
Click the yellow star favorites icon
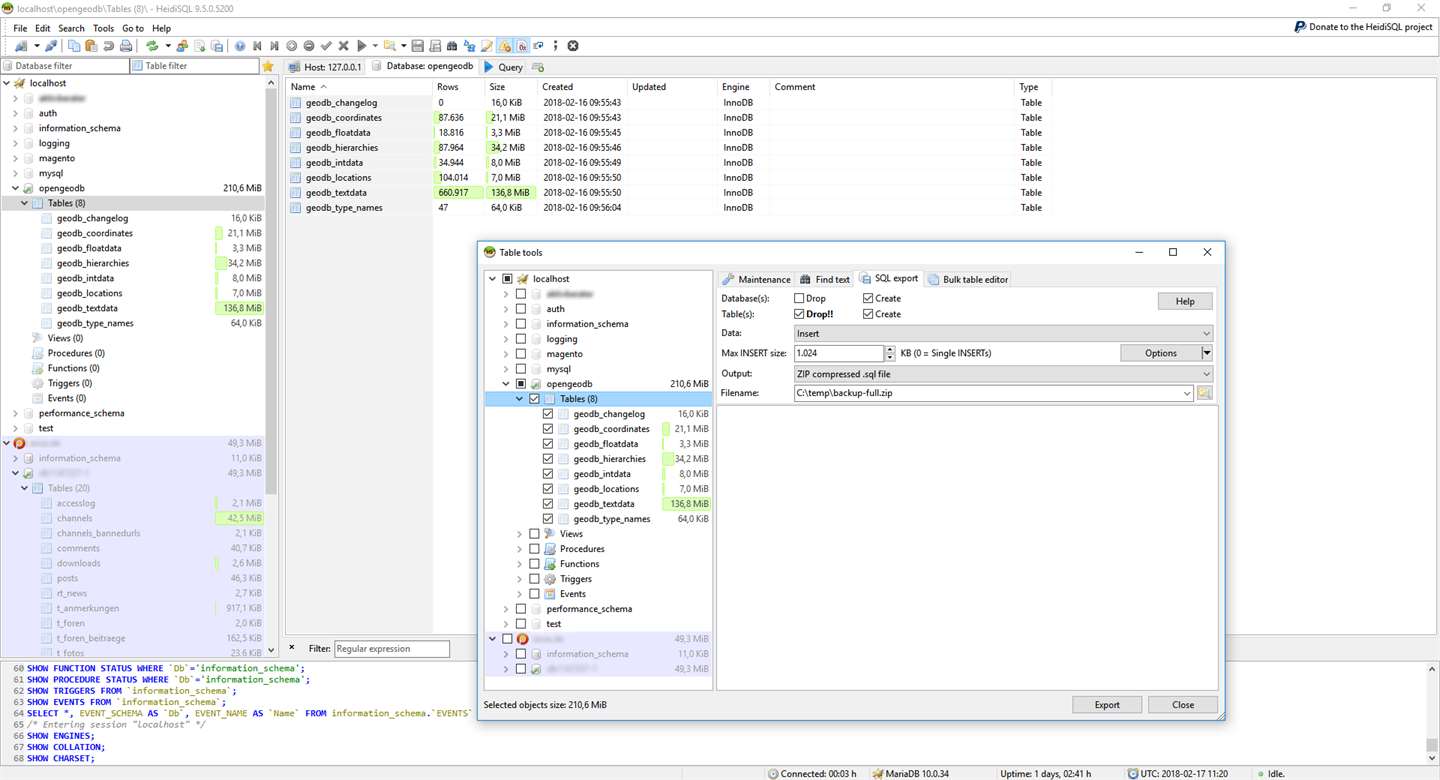pyautogui.click(x=268, y=66)
